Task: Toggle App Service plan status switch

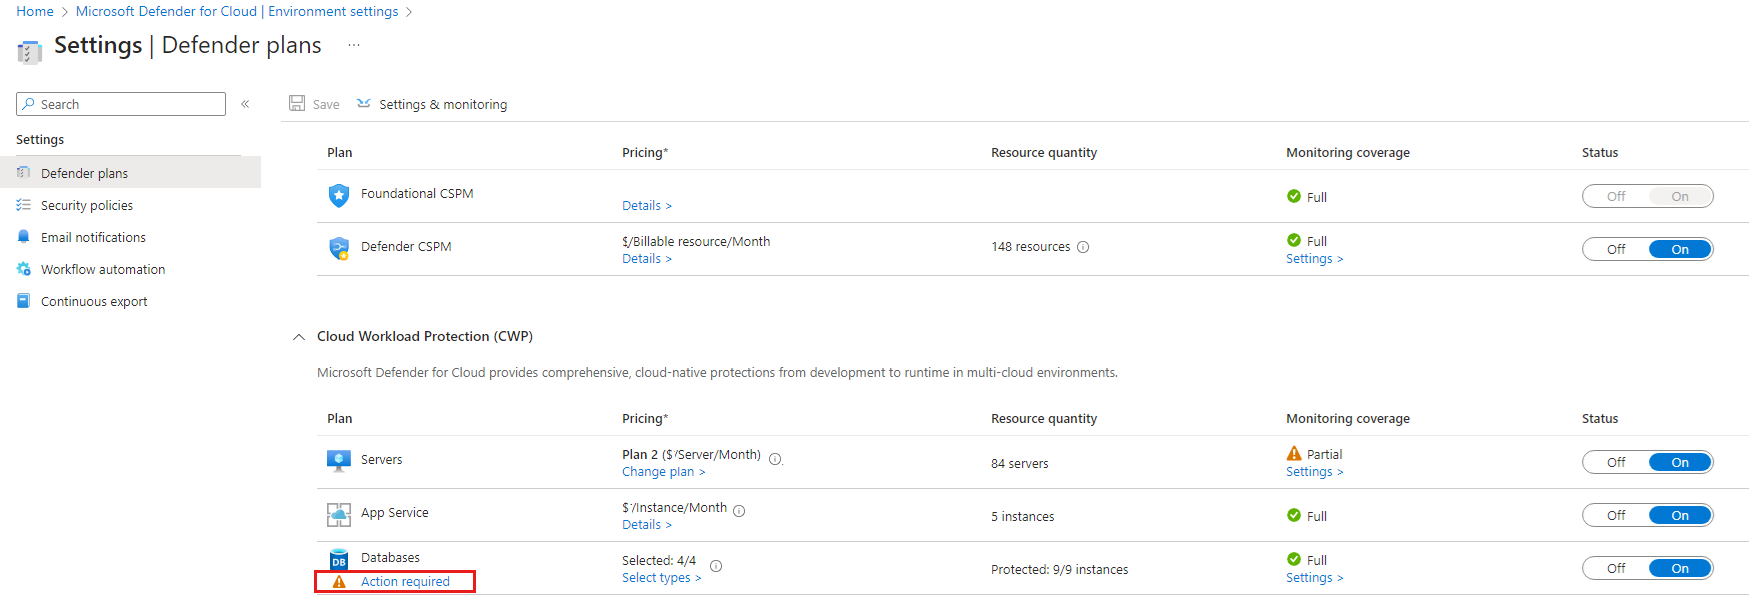Action: 1647,515
